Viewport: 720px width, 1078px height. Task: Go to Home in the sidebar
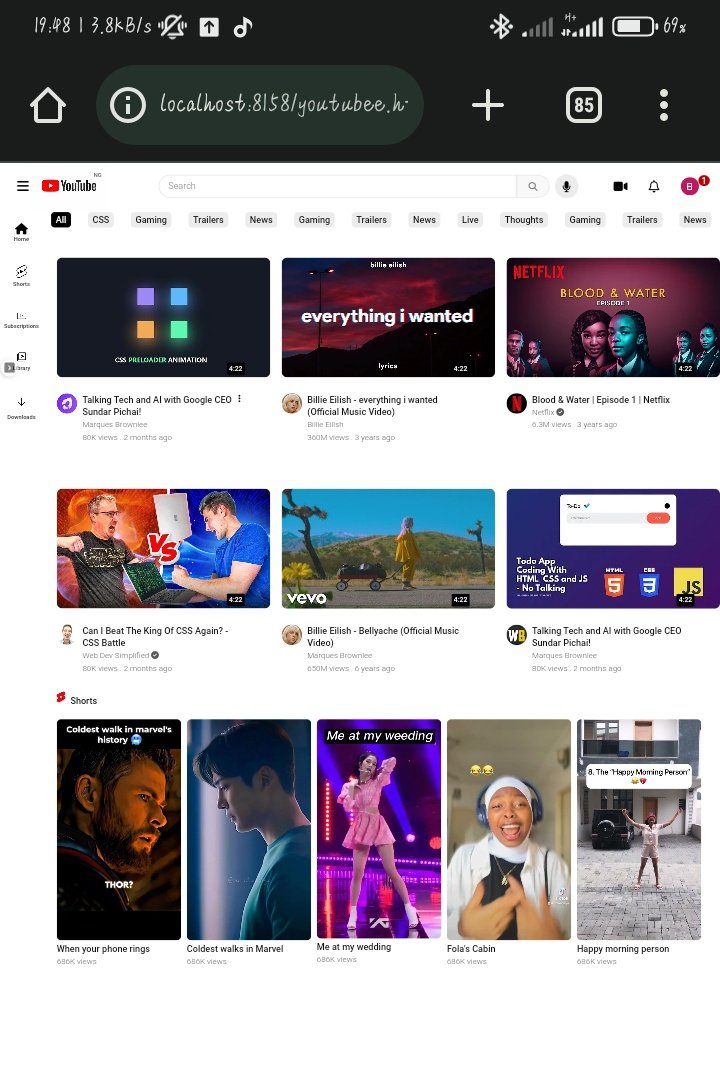(x=21, y=232)
